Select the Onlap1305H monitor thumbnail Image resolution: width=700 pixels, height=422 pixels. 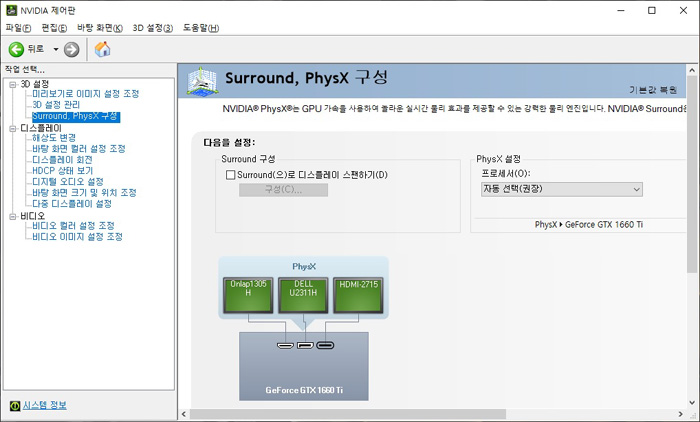(x=248, y=295)
